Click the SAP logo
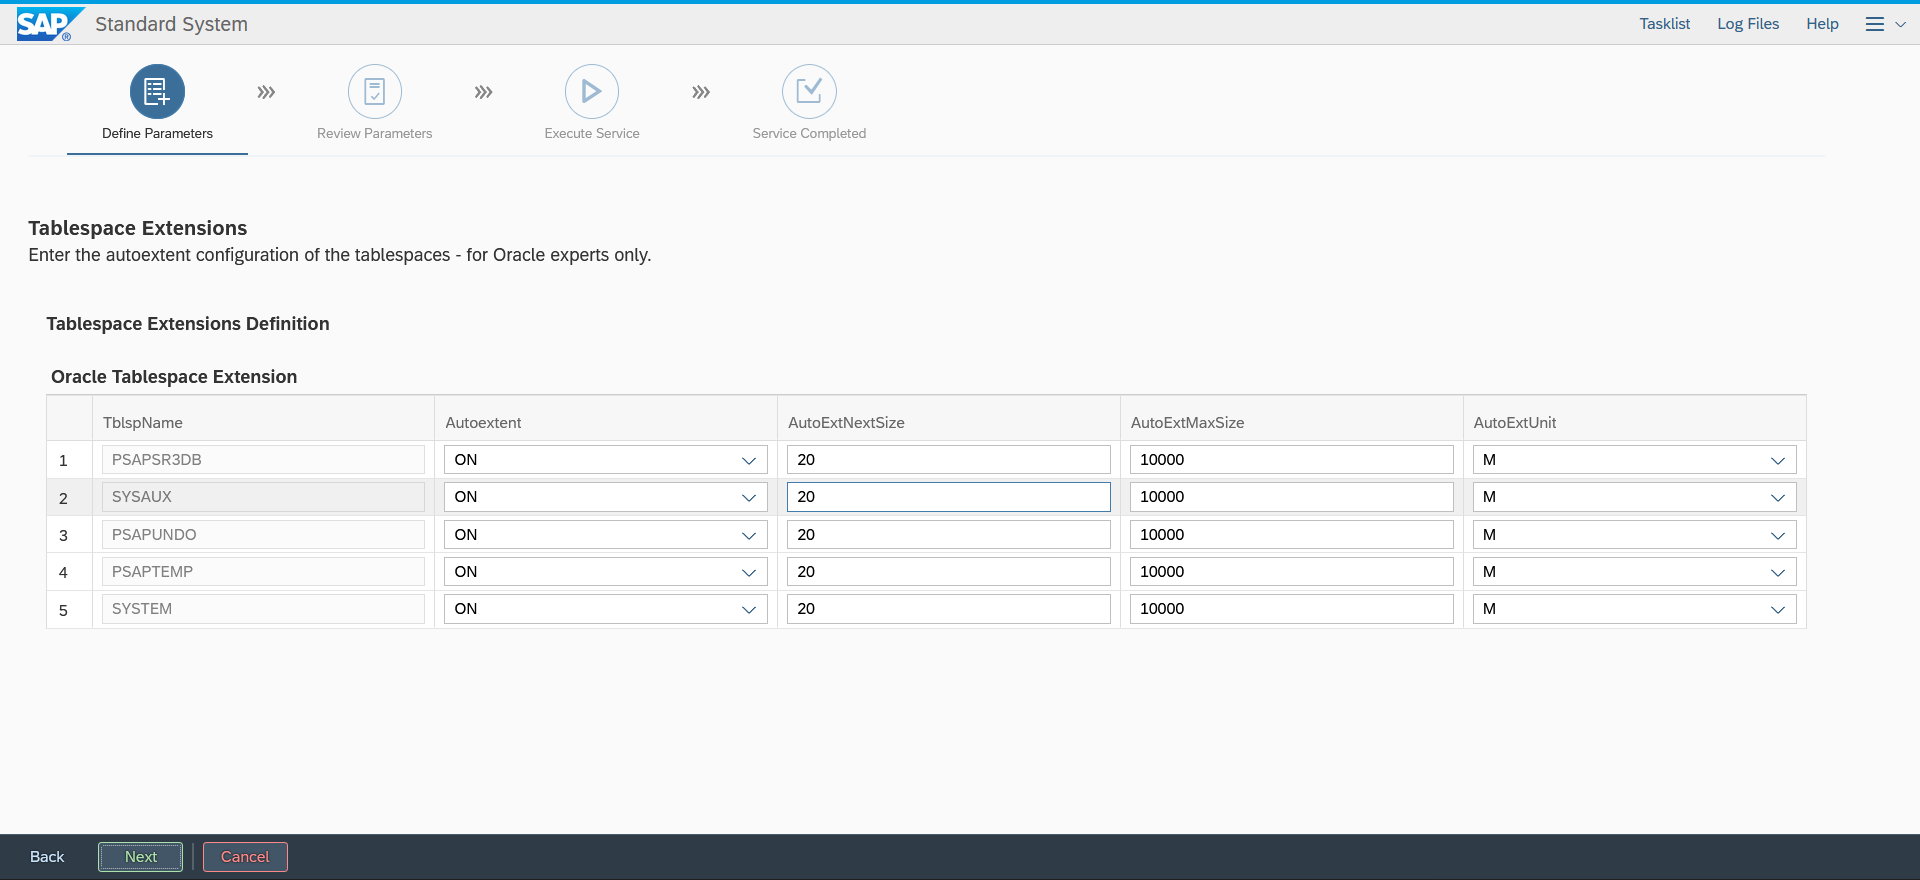The width and height of the screenshot is (1920, 880). [49, 24]
